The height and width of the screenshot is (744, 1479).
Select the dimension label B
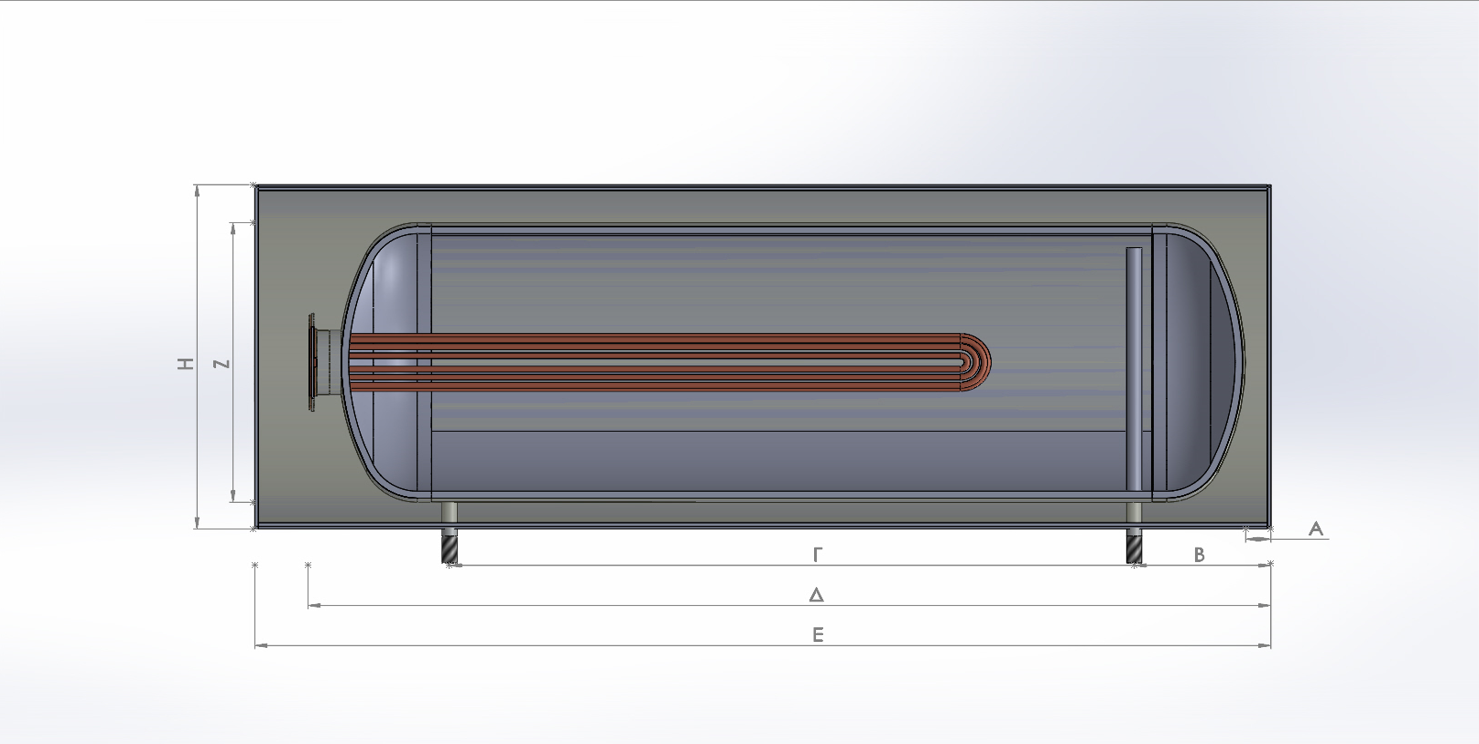click(1200, 555)
